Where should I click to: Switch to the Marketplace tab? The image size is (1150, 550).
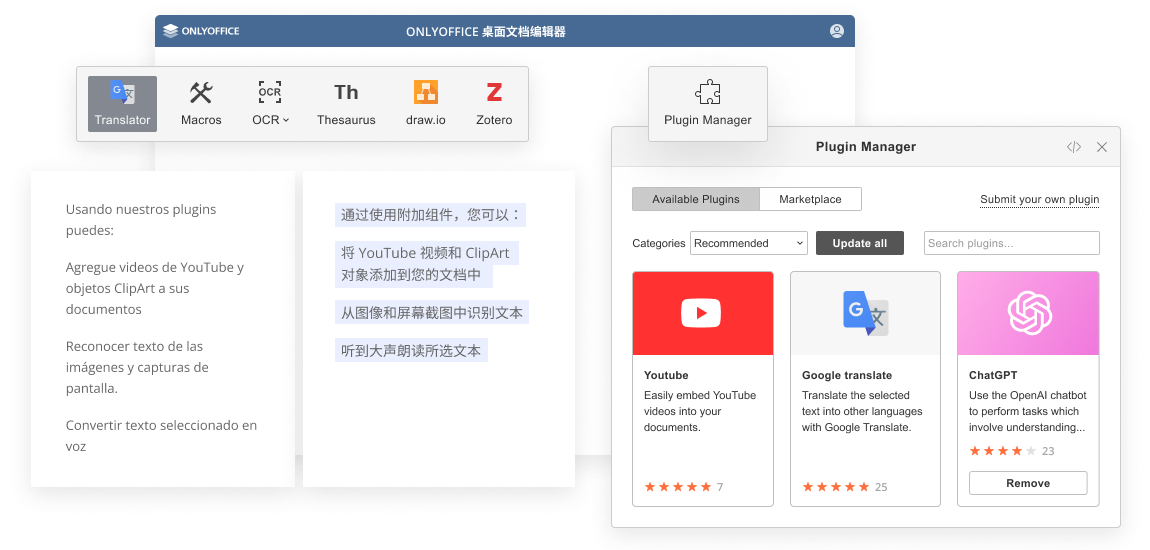click(x=810, y=199)
